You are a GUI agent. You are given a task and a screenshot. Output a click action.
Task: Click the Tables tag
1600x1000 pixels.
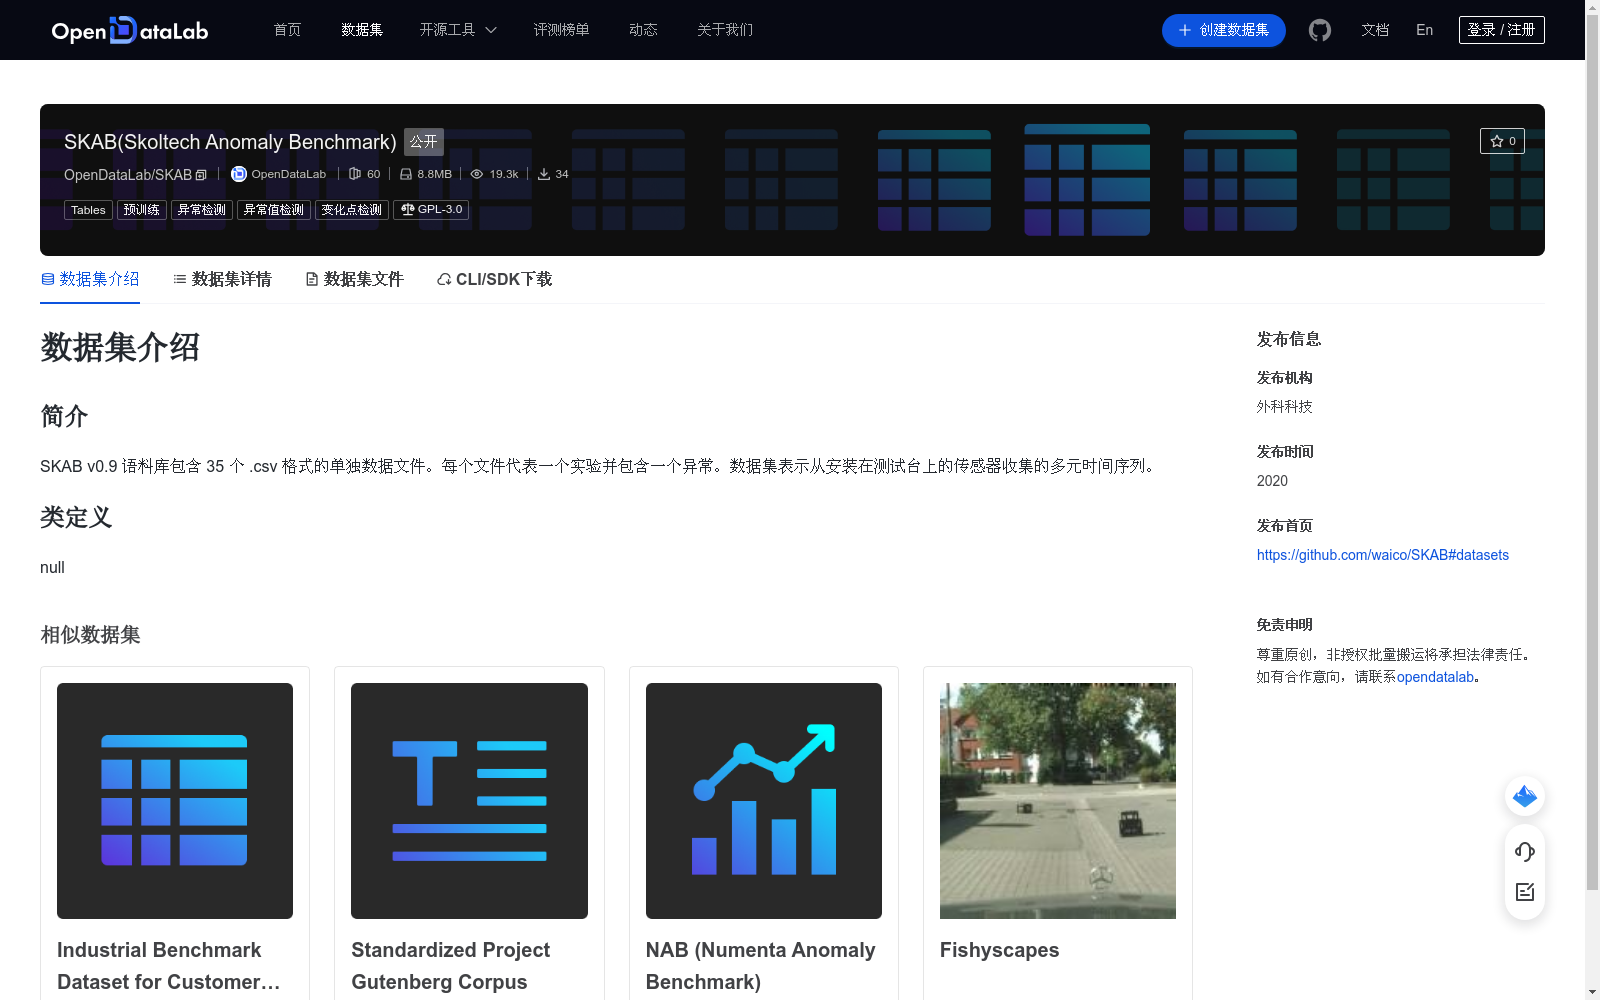pyautogui.click(x=88, y=210)
